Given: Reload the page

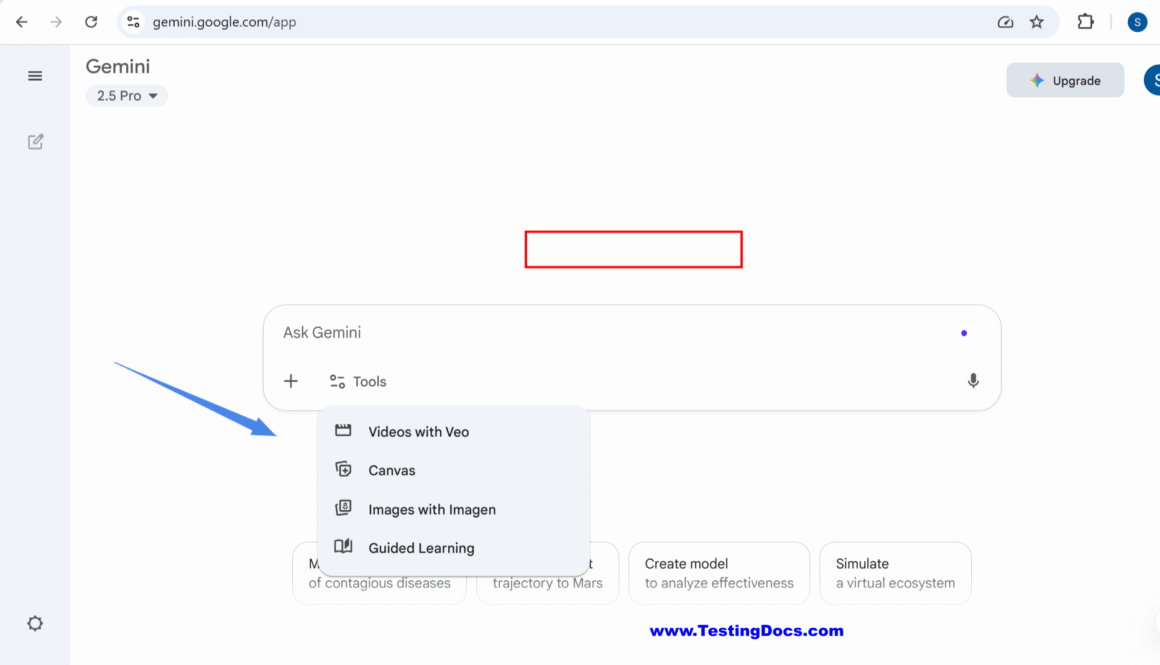Looking at the screenshot, I should pos(91,22).
